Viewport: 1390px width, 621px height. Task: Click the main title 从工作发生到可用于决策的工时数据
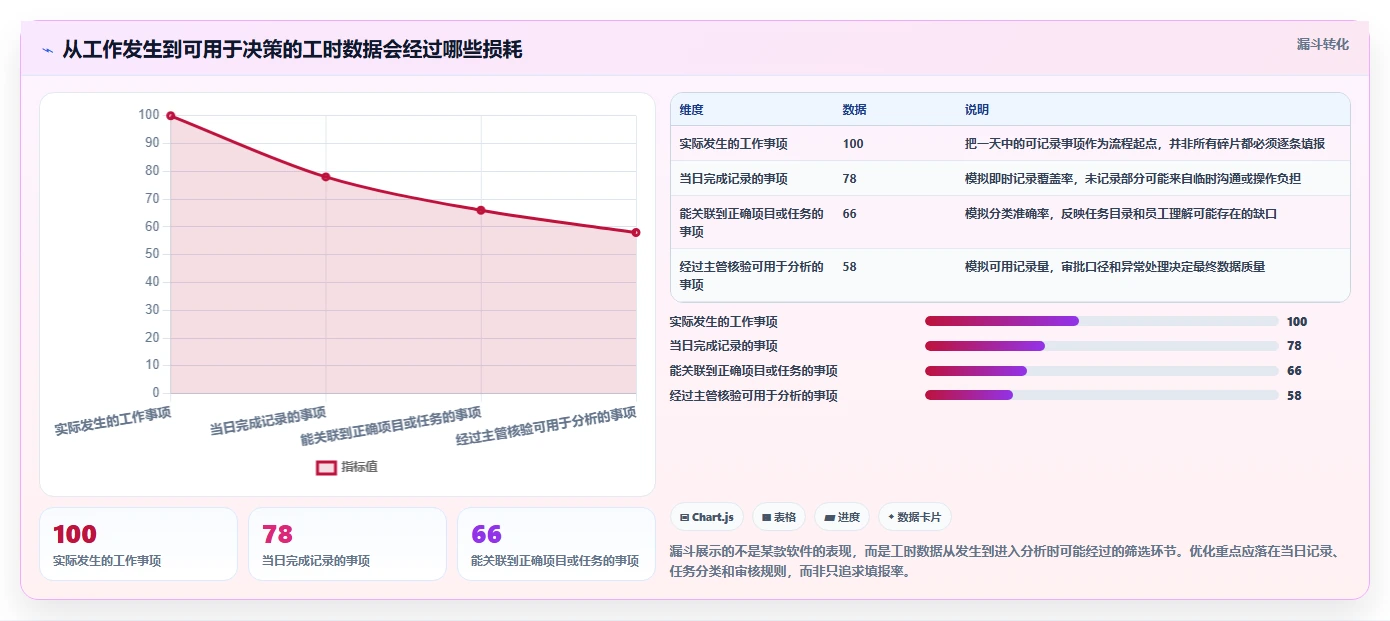click(292, 50)
